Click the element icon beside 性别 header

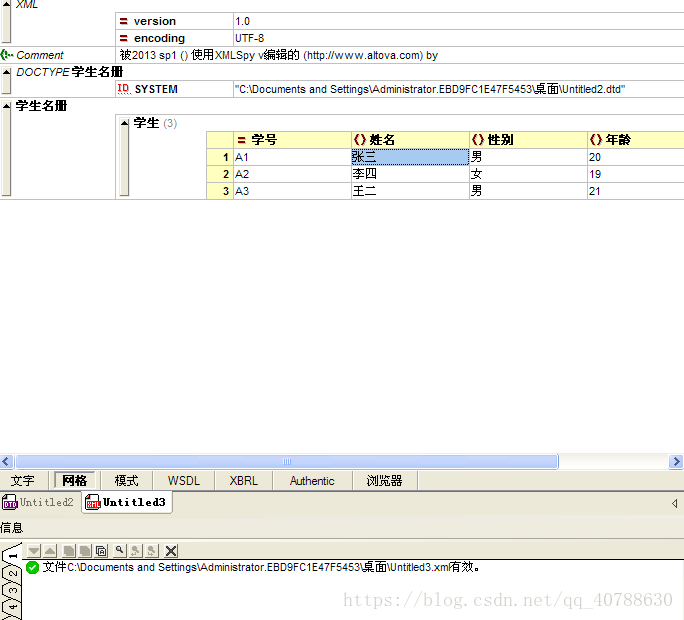point(478,140)
